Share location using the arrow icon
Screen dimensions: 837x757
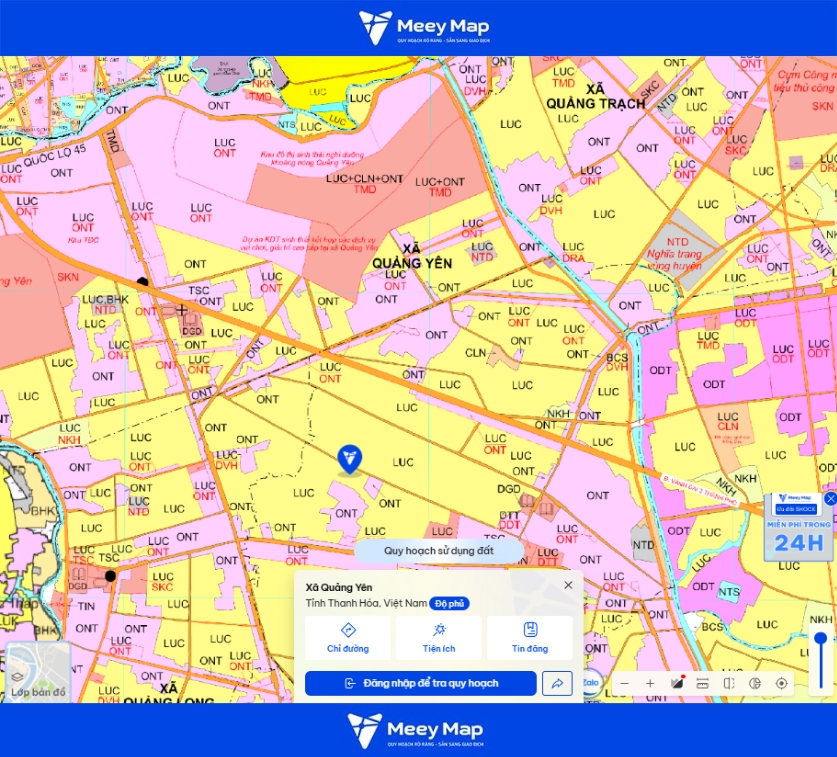tap(557, 683)
